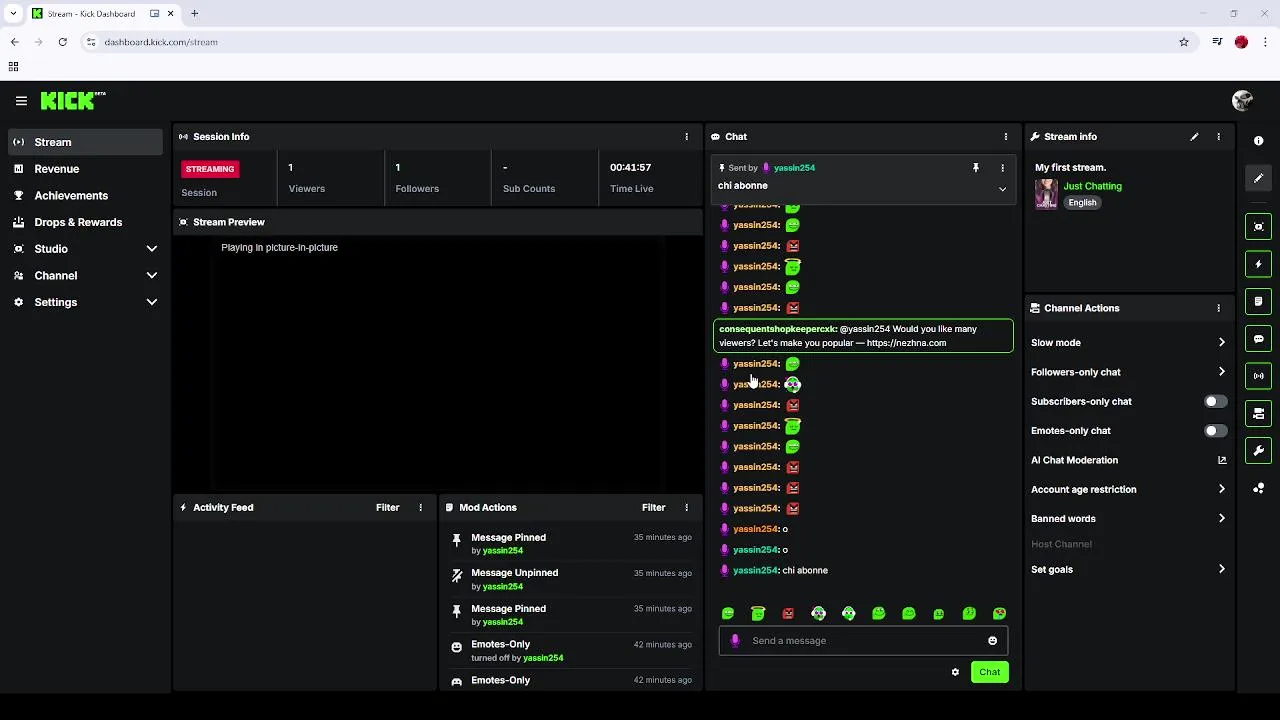Image resolution: width=1280 pixels, height=720 pixels.
Task: Expand Account age restriction settings
Action: 1128,490
